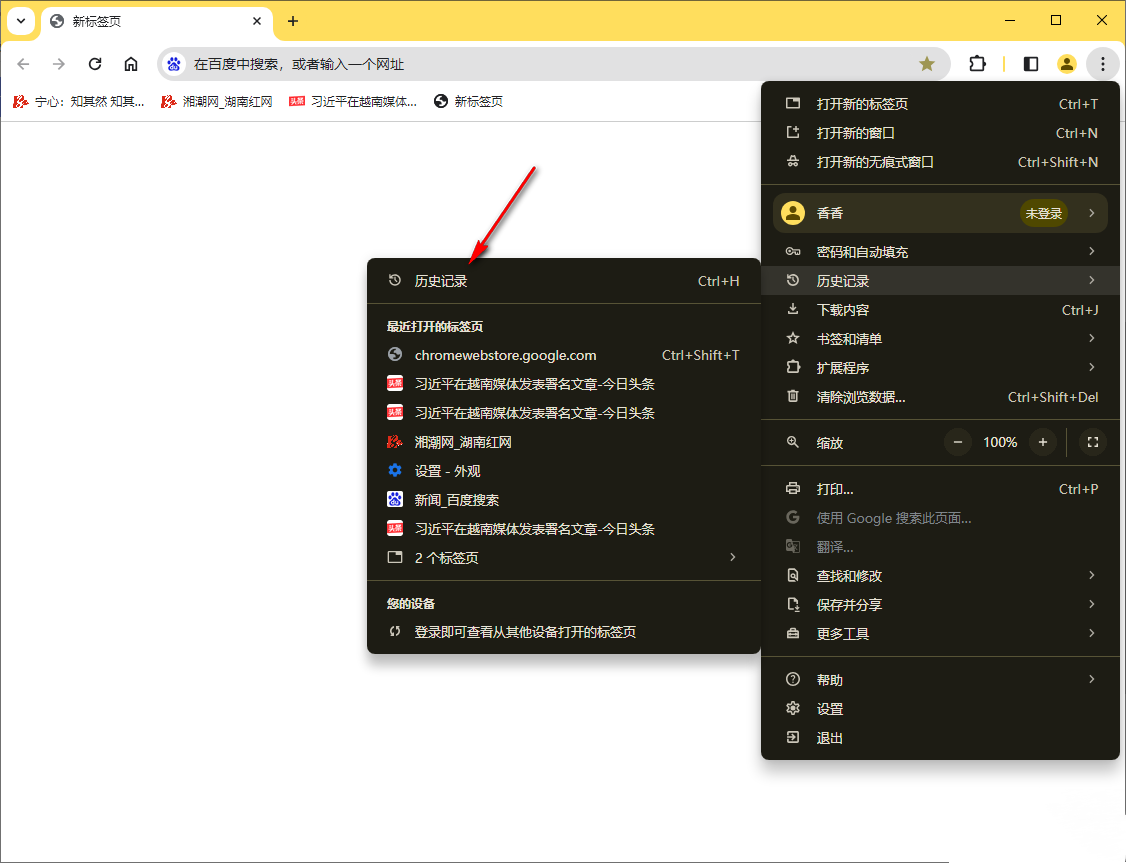Click the printer icon beside 打印
Screen dimensions: 1126x863
pyautogui.click(x=793, y=488)
